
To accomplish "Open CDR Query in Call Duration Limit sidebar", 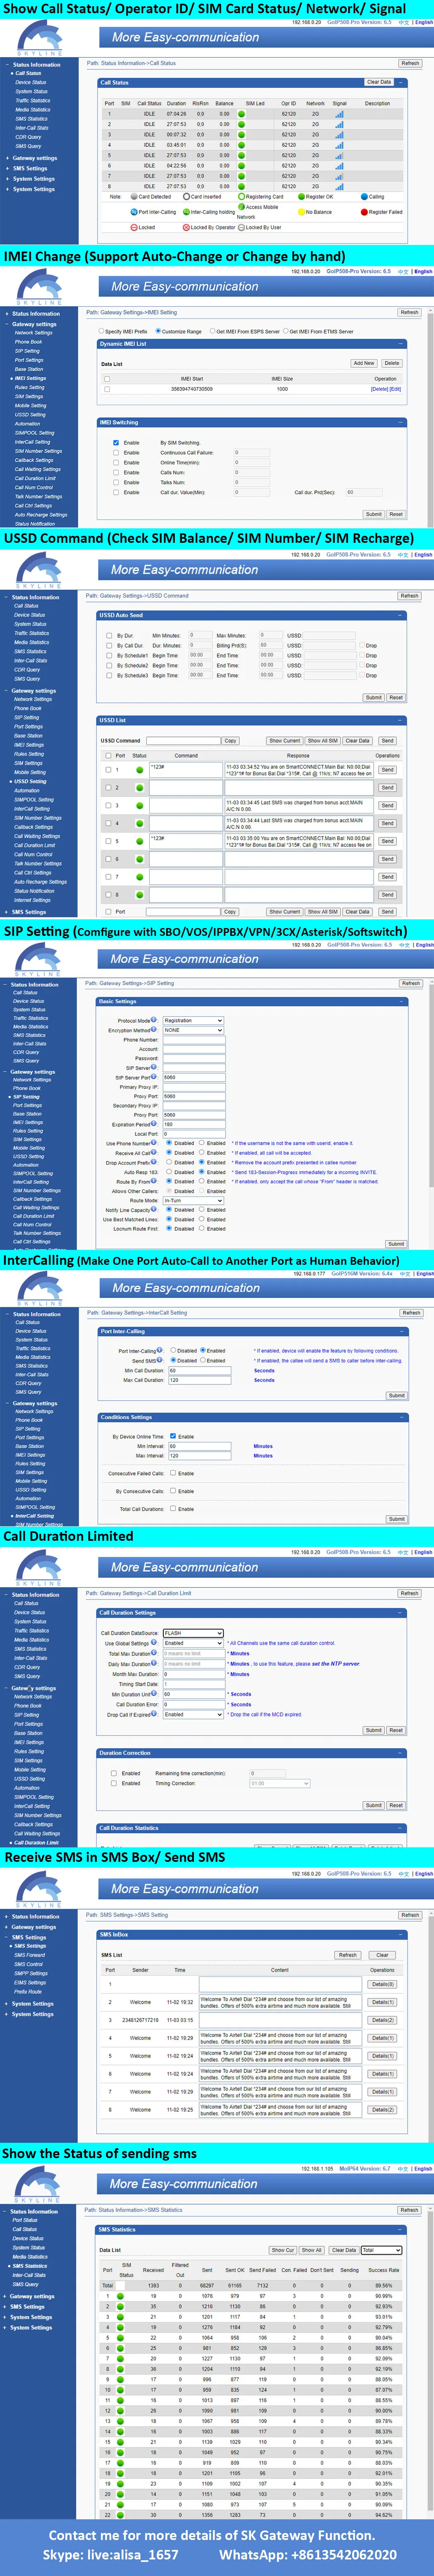I will (x=27, y=1667).
